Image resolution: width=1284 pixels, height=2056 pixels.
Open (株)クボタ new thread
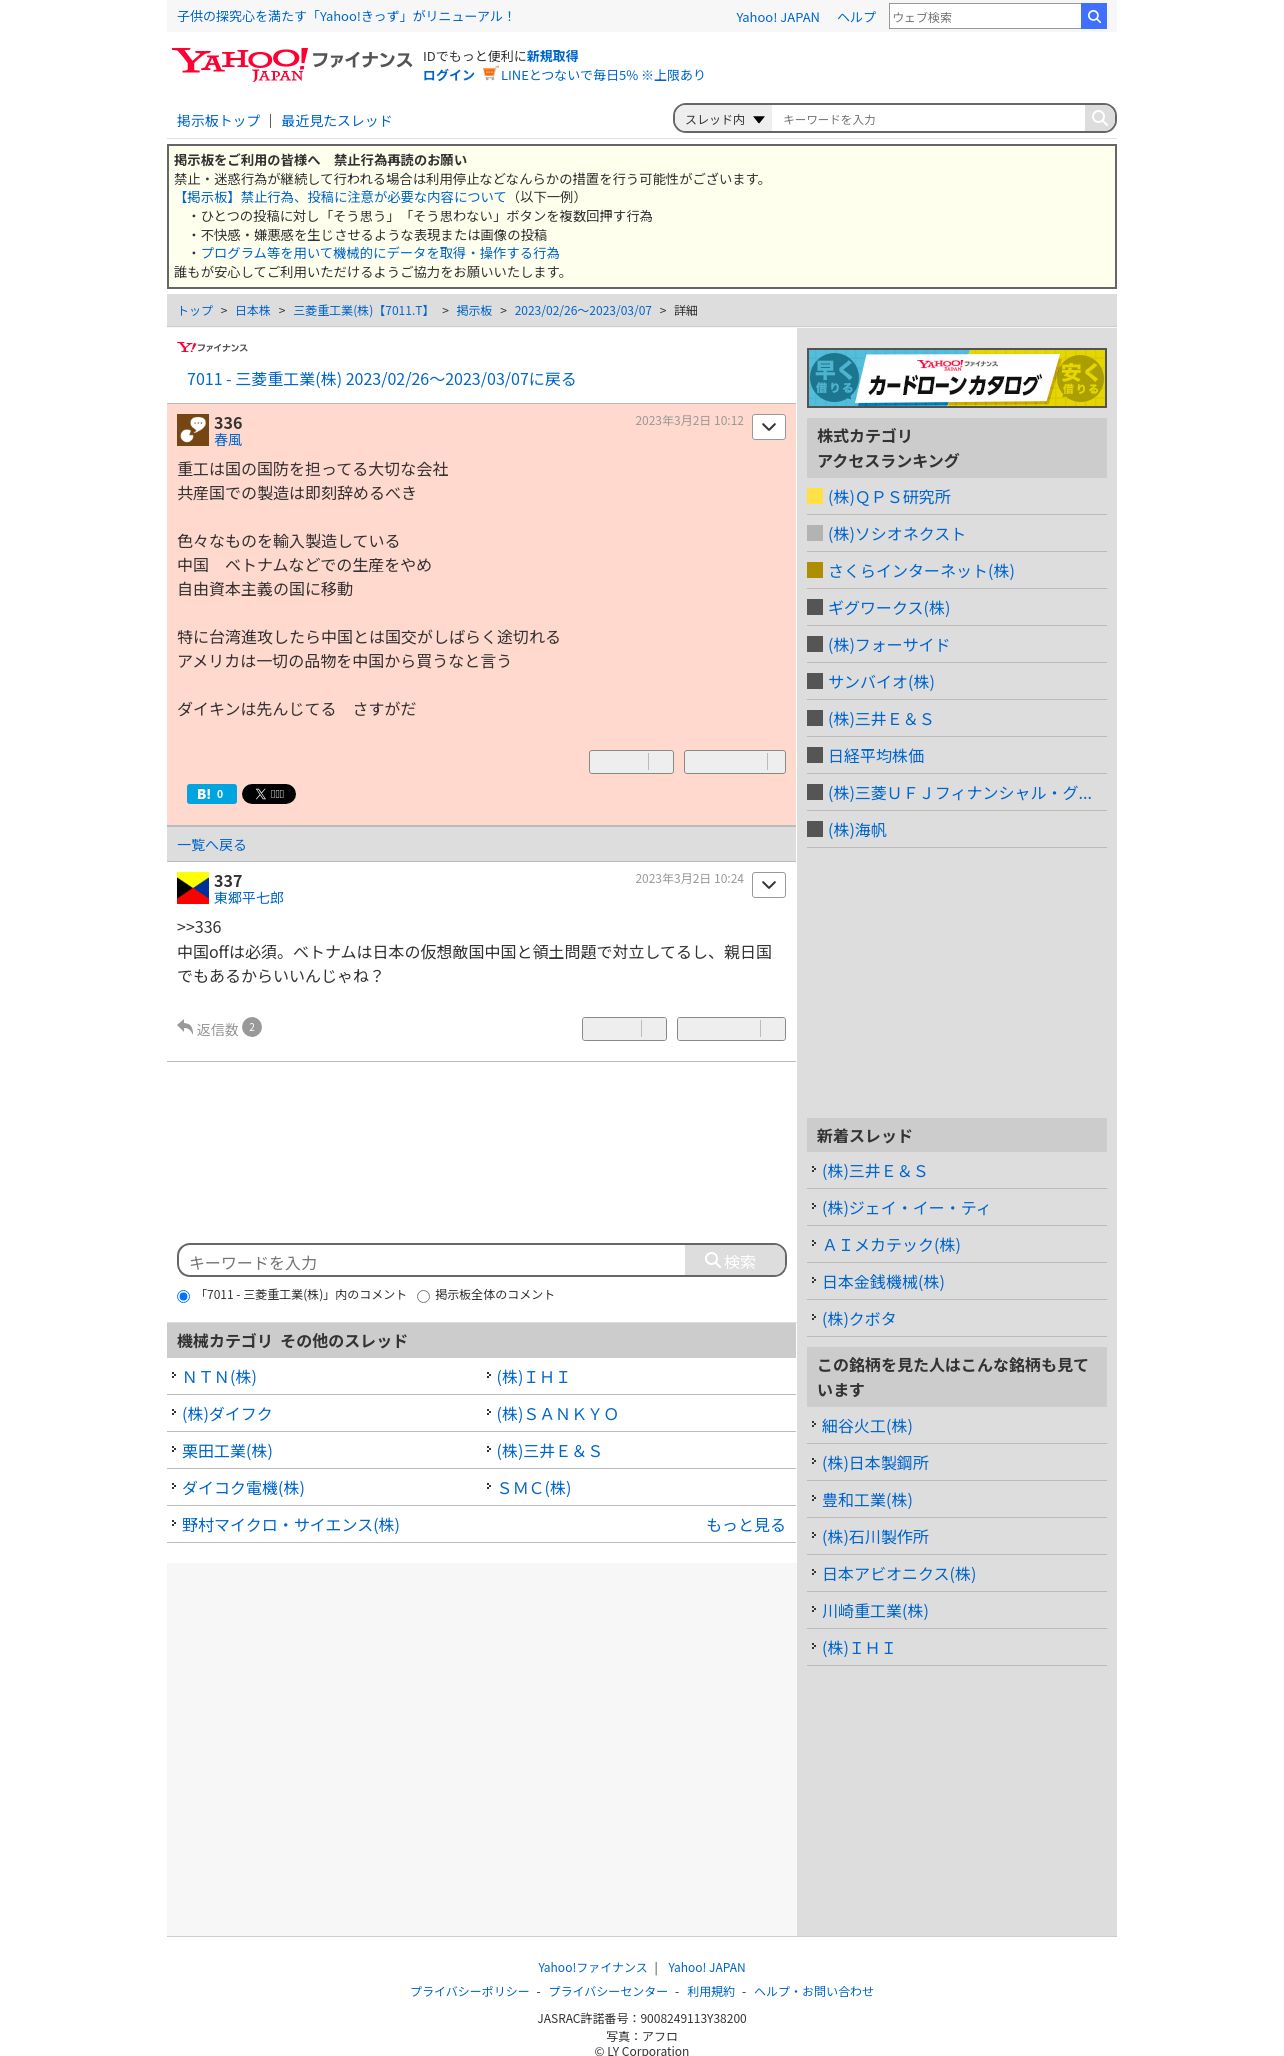pos(859,1319)
